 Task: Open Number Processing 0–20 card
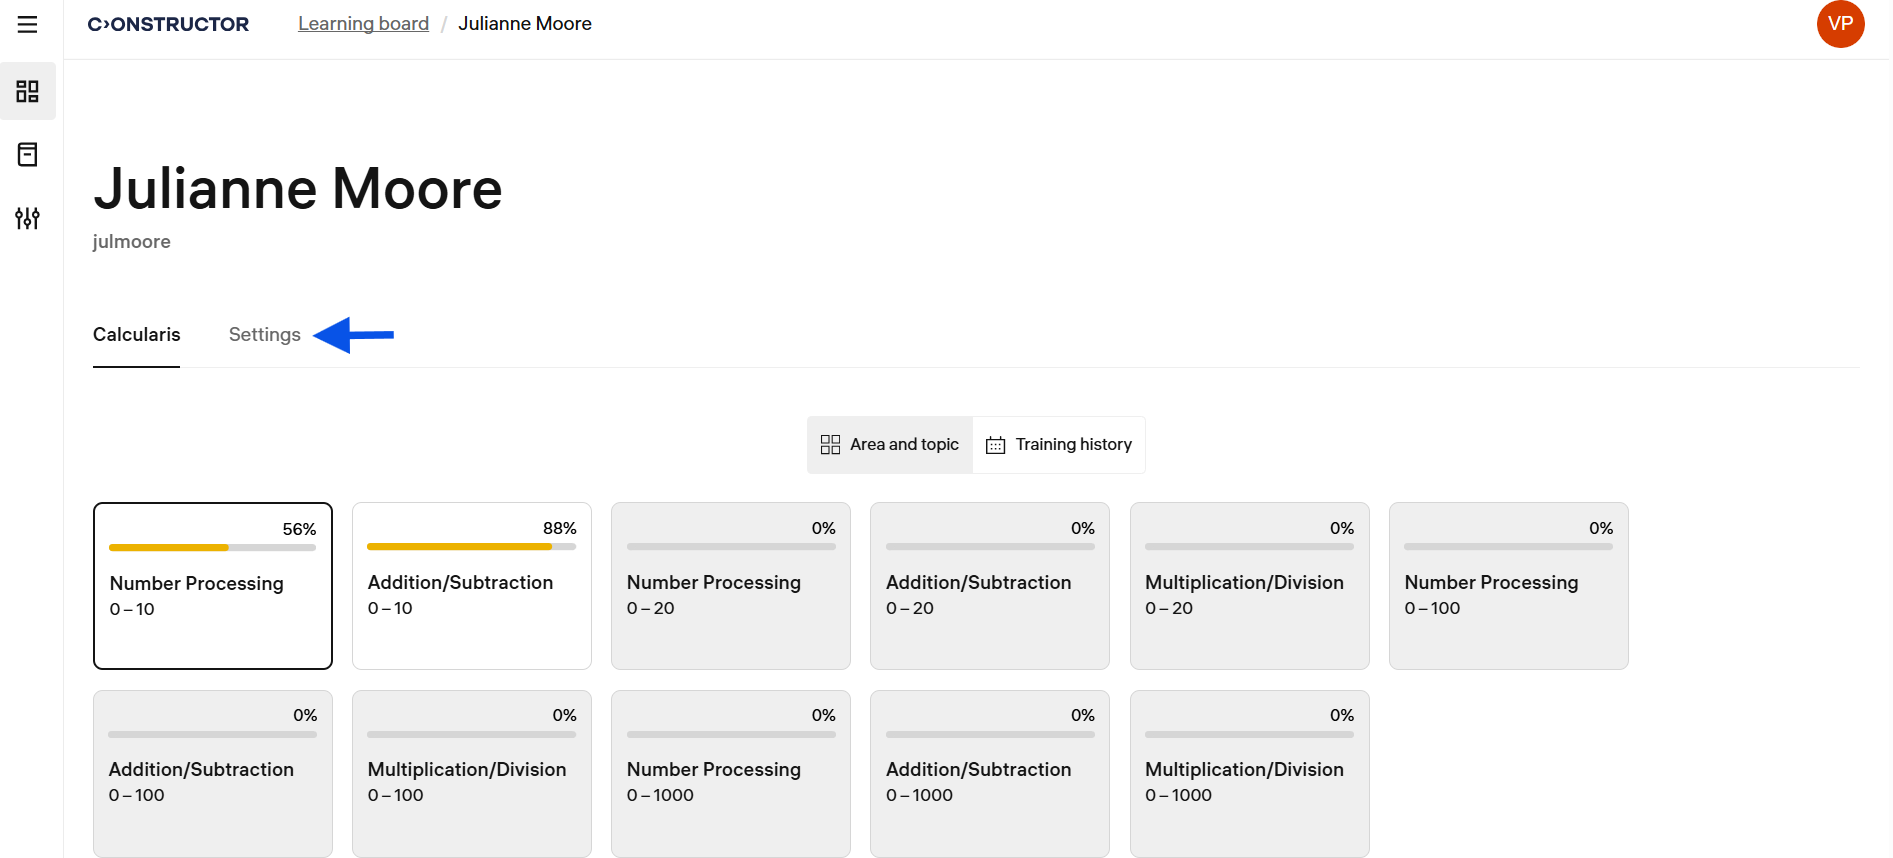tap(731, 586)
